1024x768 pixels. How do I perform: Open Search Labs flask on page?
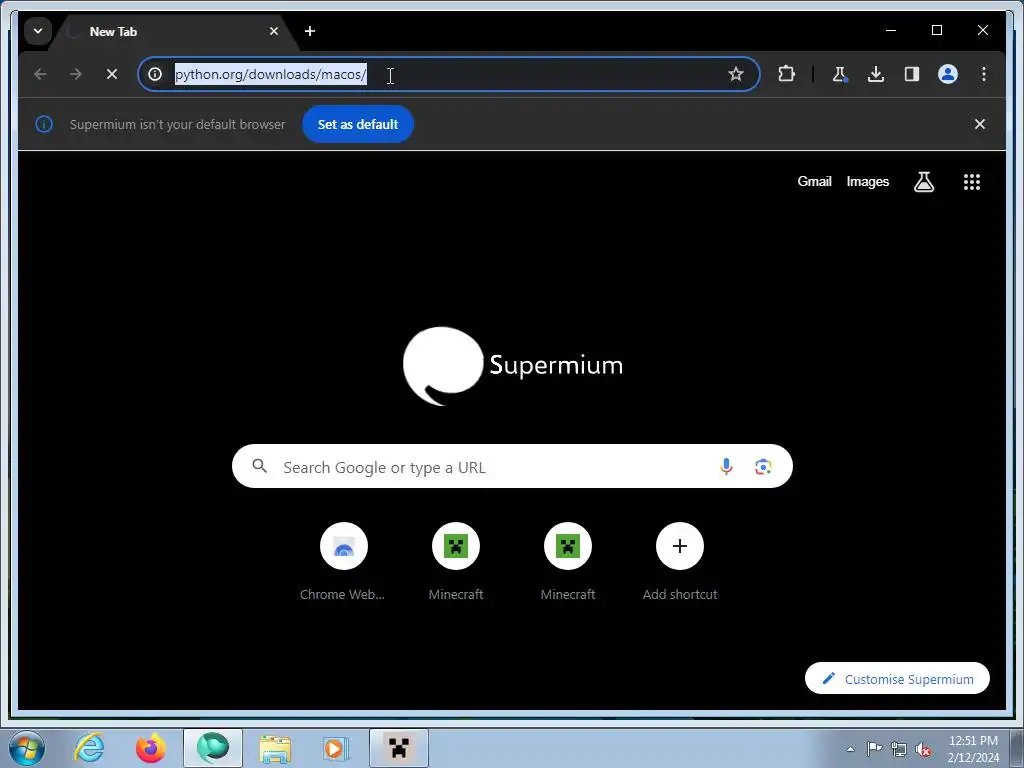click(x=923, y=182)
